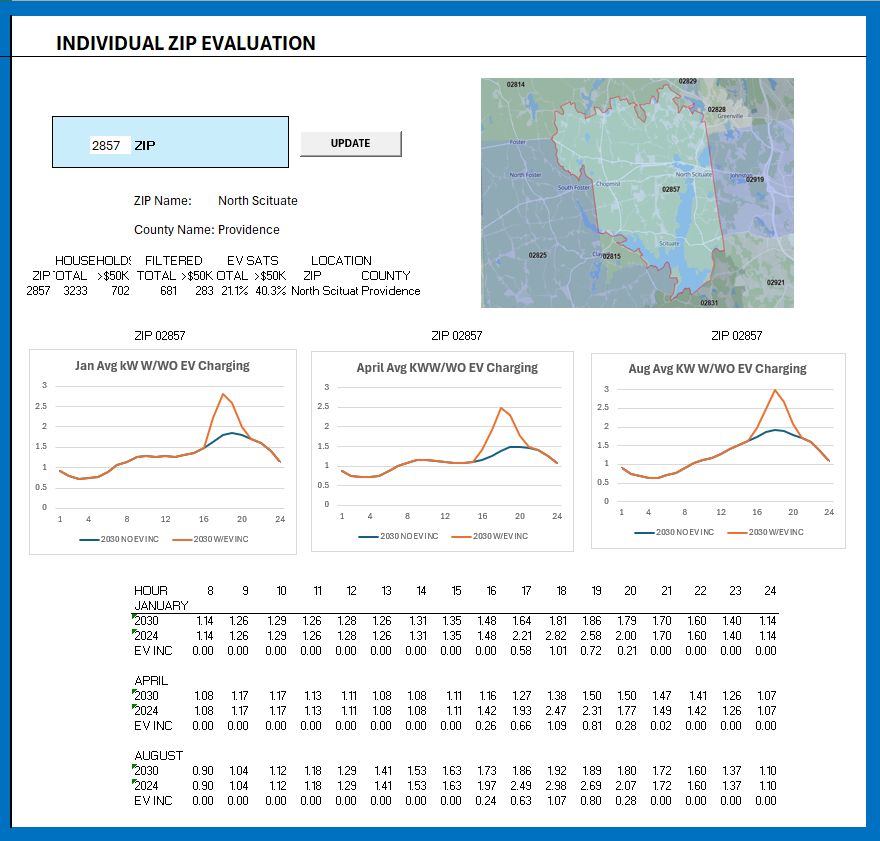Screen dimensions: 880x841
Task: Select January 2024 value 2.82
Action: 556,636
